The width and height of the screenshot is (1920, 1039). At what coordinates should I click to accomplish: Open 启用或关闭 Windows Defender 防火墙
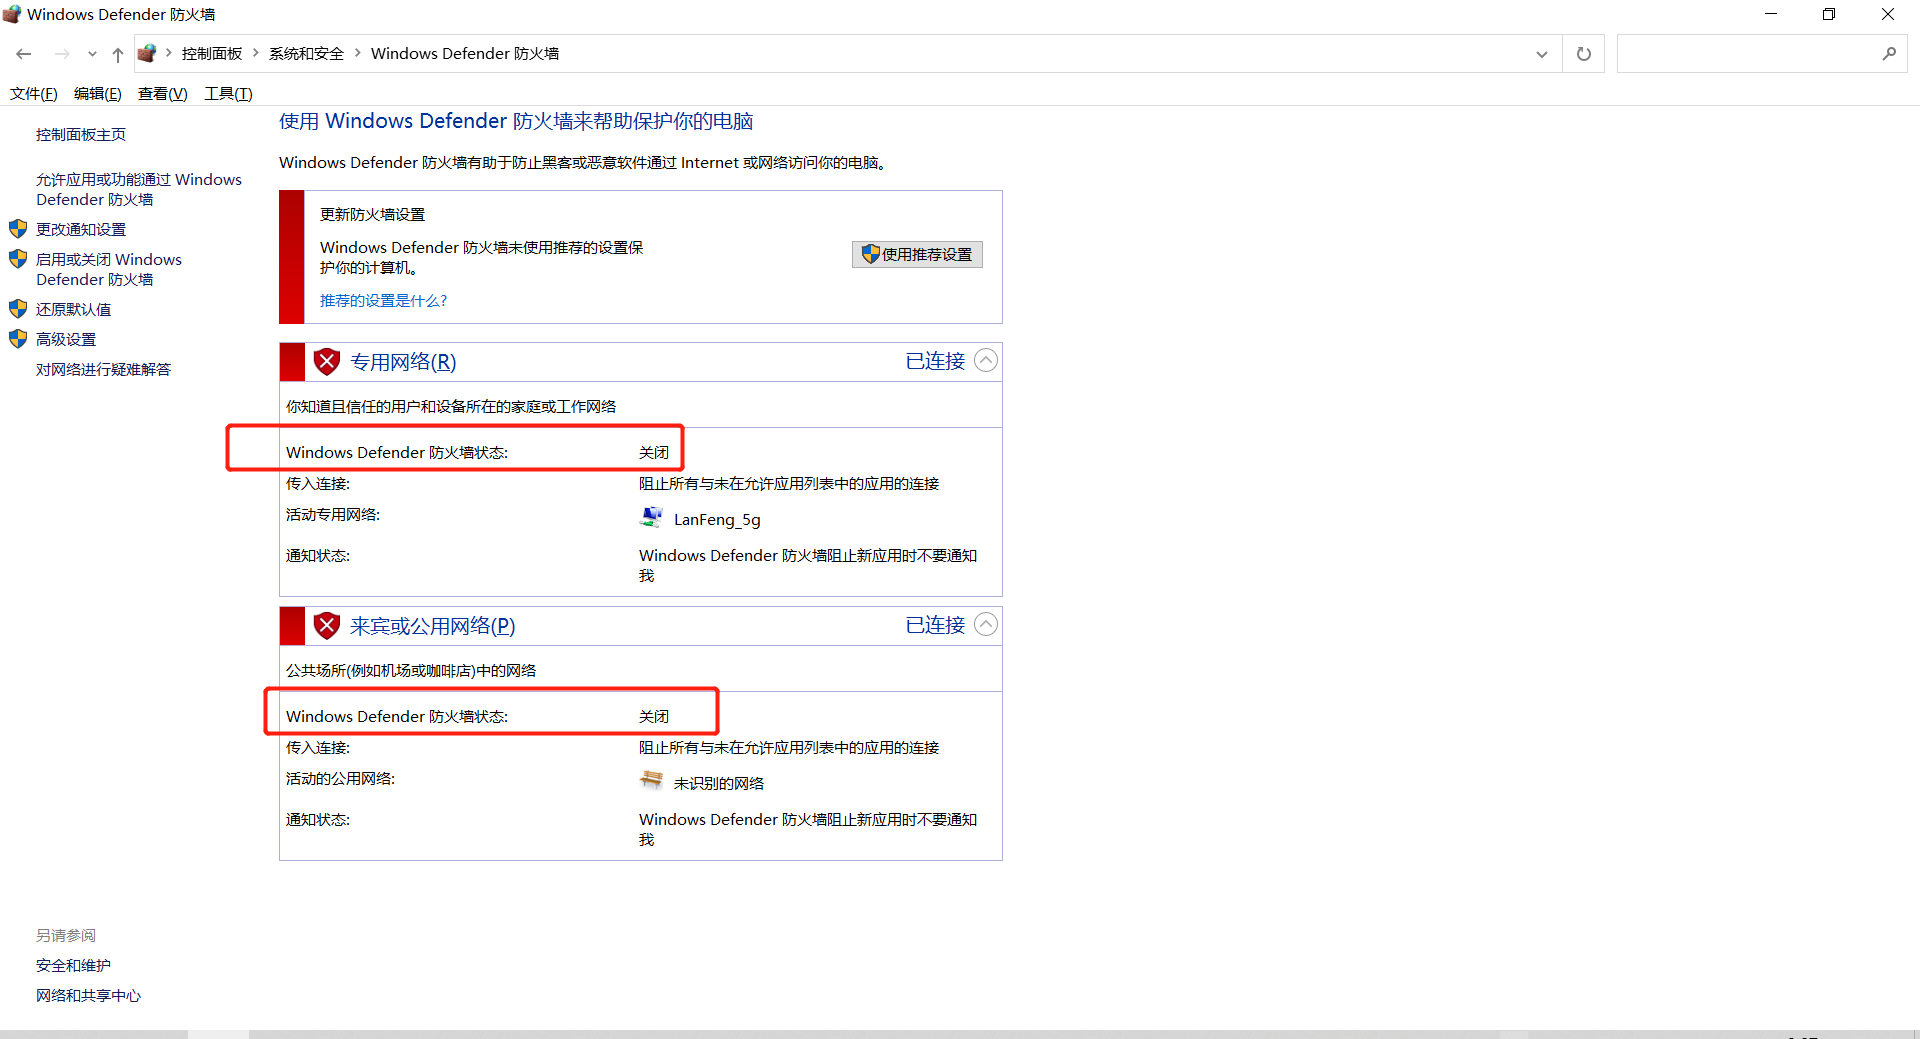pyautogui.click(x=109, y=270)
